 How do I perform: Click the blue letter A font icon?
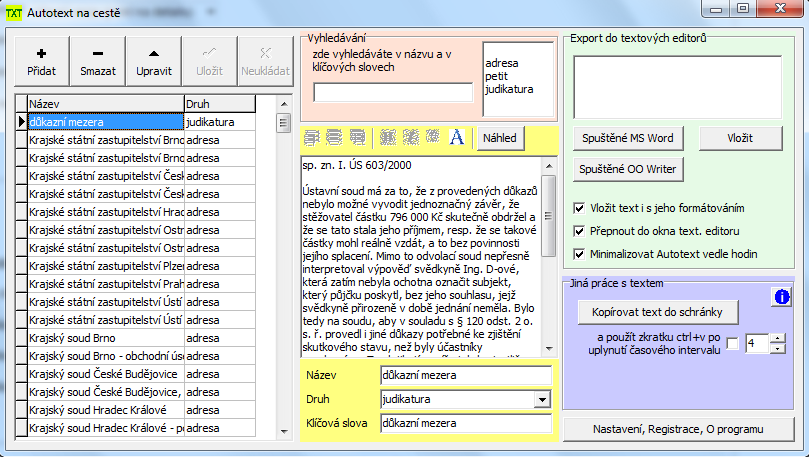point(457,137)
